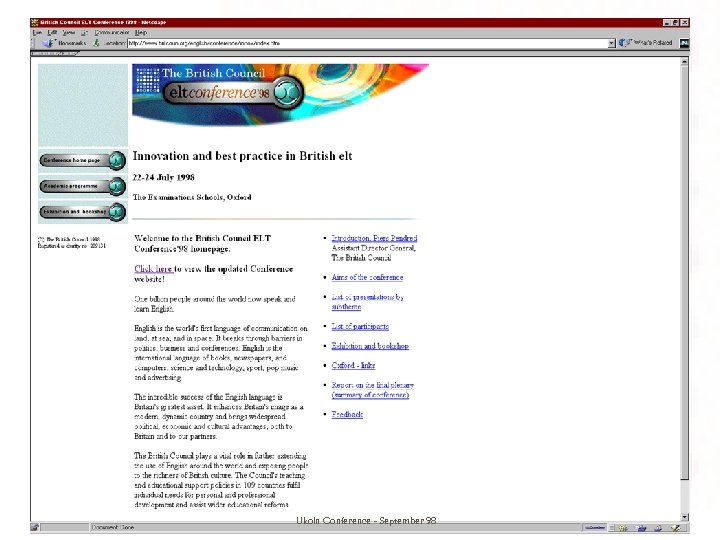Viewport: 720px width, 540px height.
Task: Expand the collapsed toolbar tab below Location
Action: (x=54, y=54)
